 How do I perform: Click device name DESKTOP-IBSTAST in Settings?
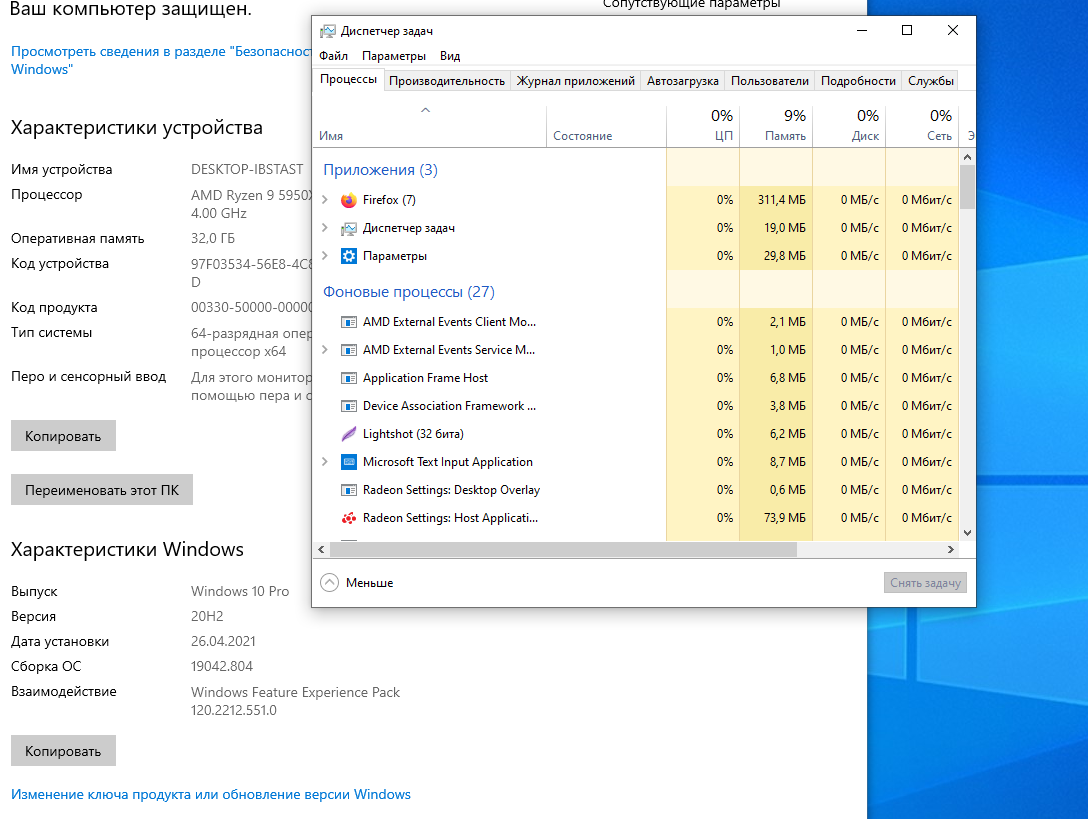pos(247,169)
